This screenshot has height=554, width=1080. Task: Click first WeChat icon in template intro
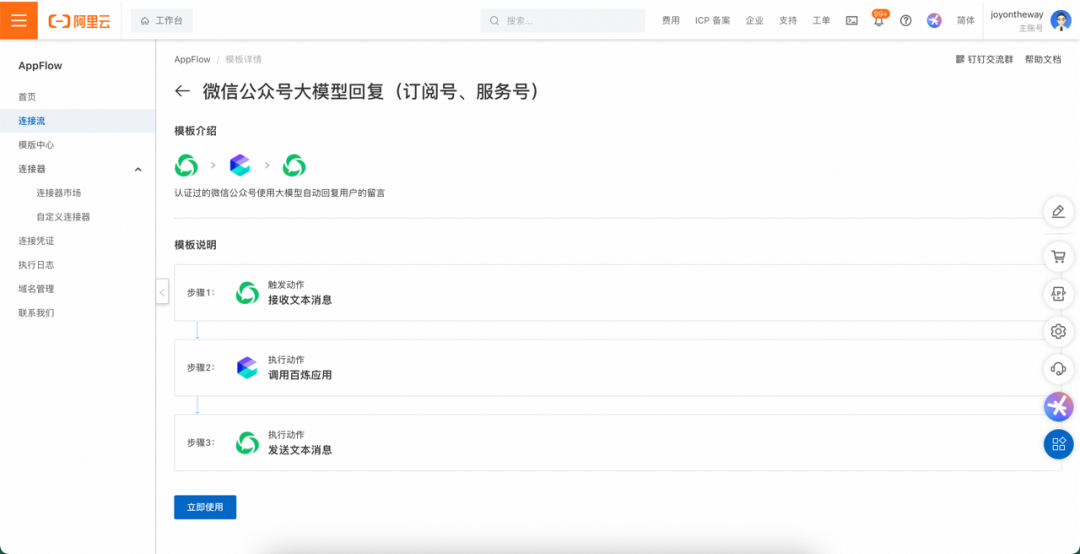186,165
